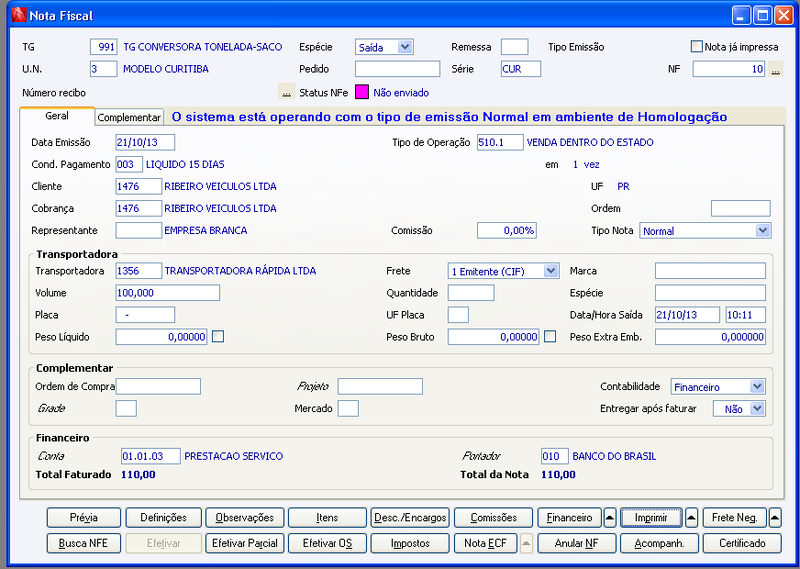The height and width of the screenshot is (569, 800).
Task: Click the up-arrow button beside Financeiro
Action: 610,517
